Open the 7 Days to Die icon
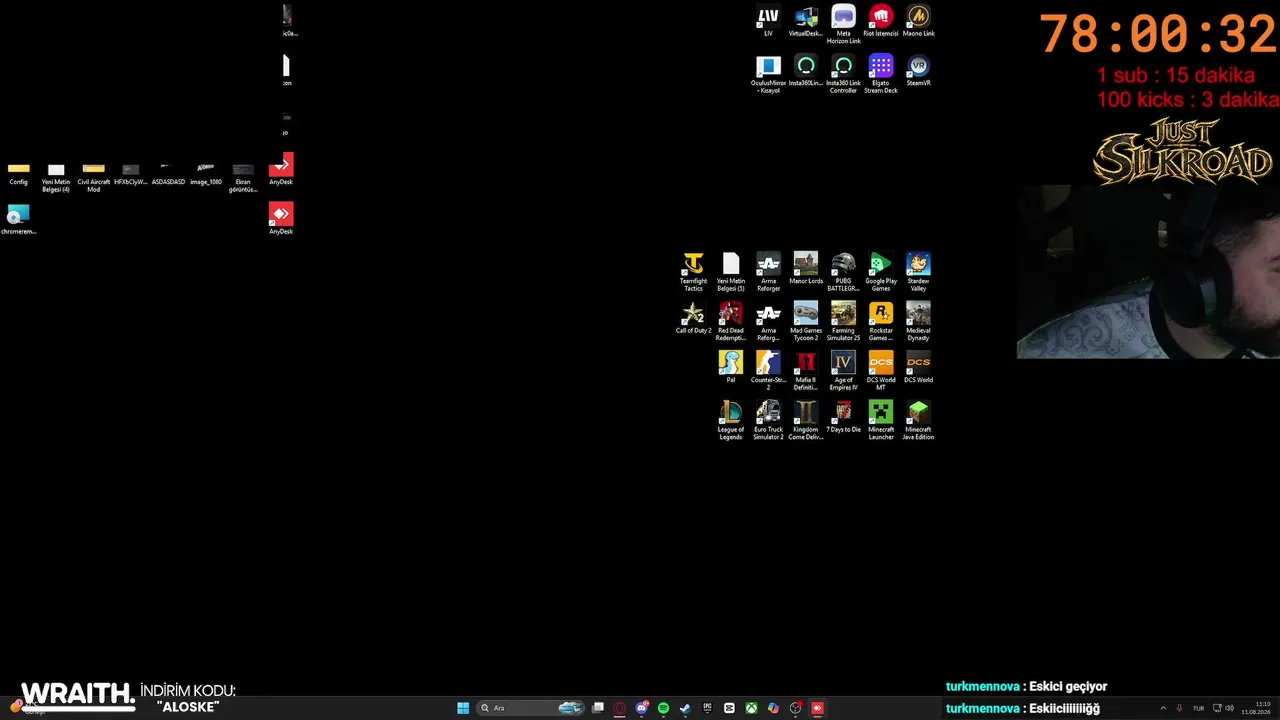The image size is (1280, 720). [x=843, y=417]
